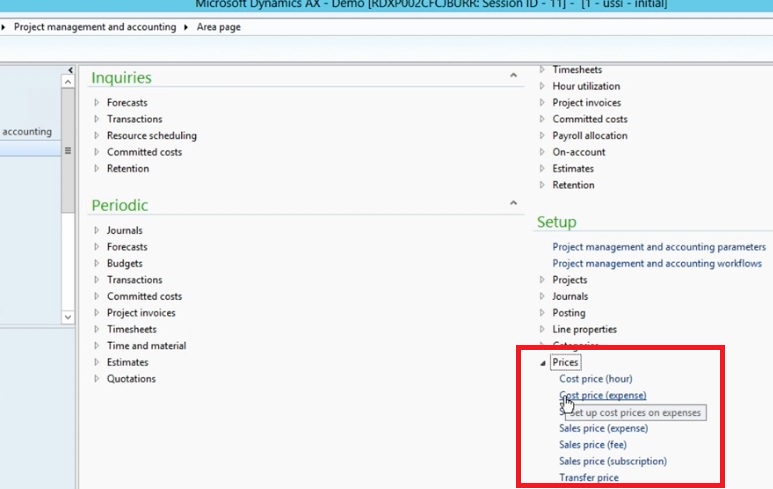Image resolution: width=773 pixels, height=489 pixels.
Task: Expand Committed costs under Inquiries
Action: (x=97, y=152)
